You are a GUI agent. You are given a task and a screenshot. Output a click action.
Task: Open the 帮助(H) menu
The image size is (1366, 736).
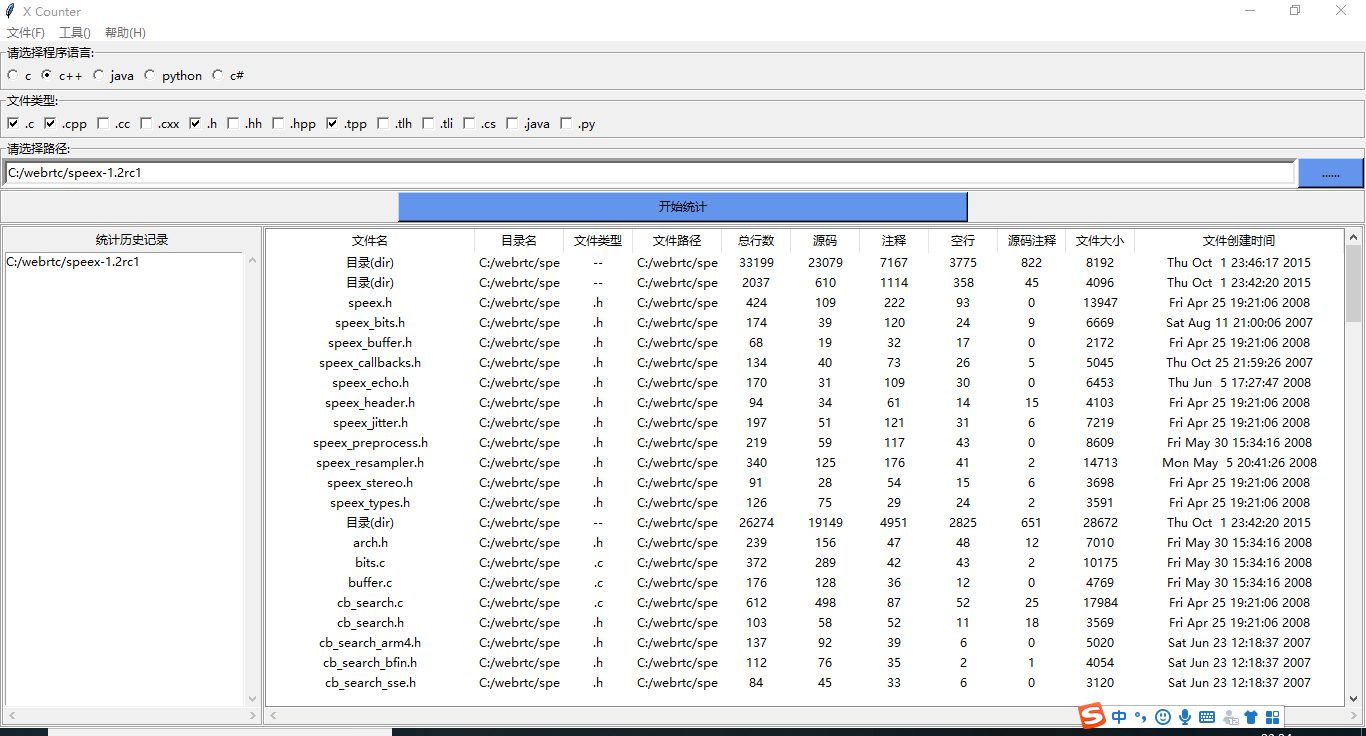click(x=124, y=32)
